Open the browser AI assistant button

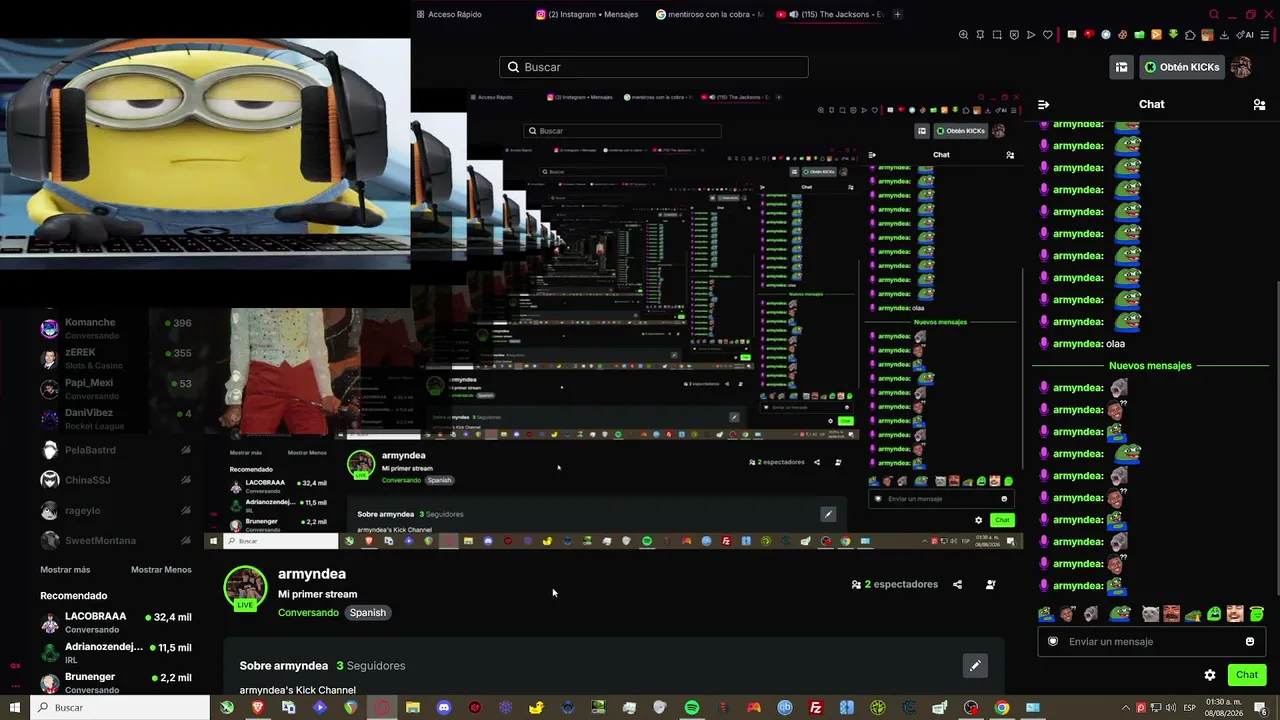tap(1246, 35)
